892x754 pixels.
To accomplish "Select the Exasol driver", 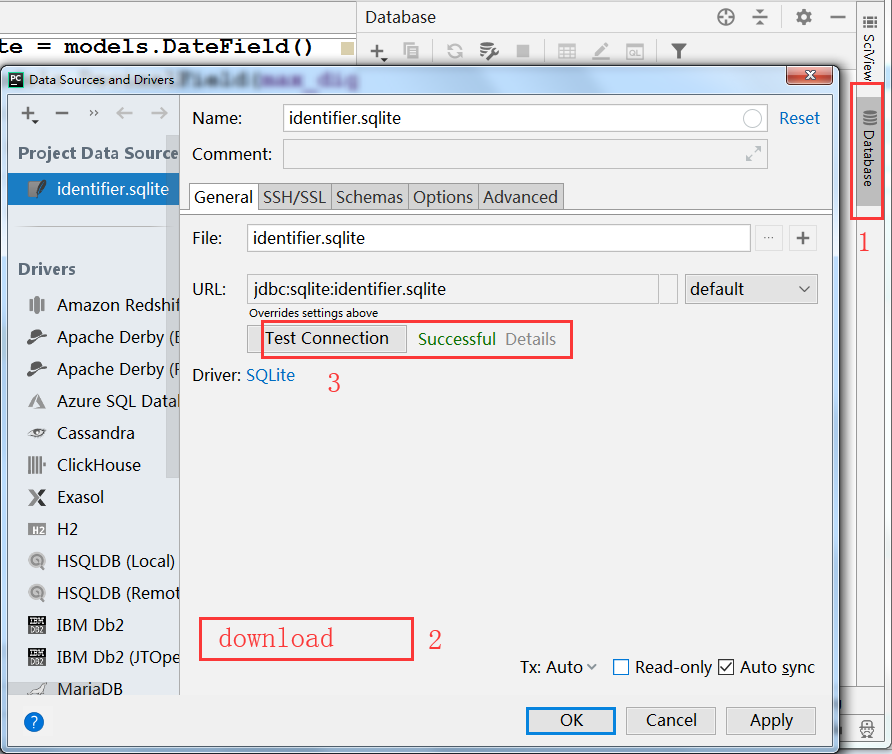I will coord(94,497).
